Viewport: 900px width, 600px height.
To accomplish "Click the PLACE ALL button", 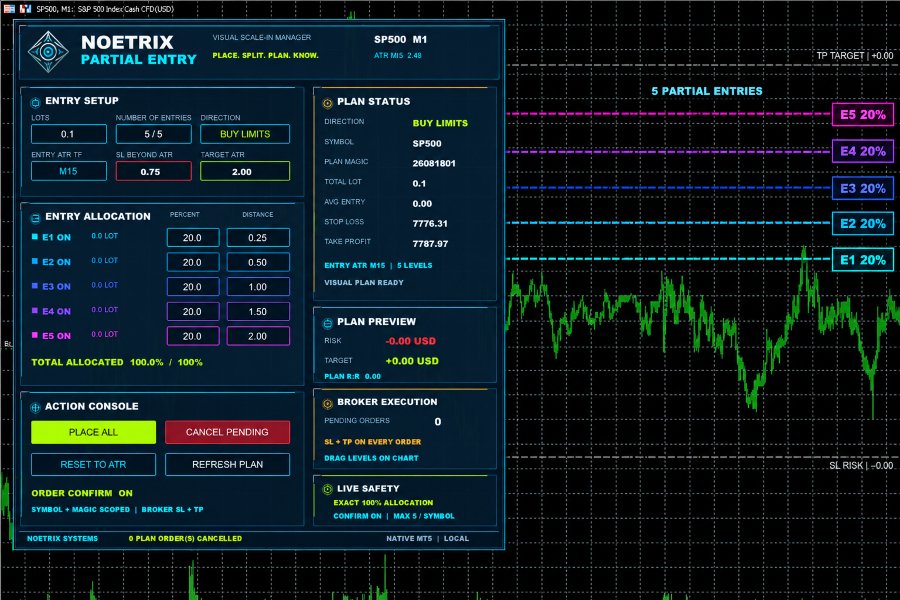I will pyautogui.click(x=93, y=432).
